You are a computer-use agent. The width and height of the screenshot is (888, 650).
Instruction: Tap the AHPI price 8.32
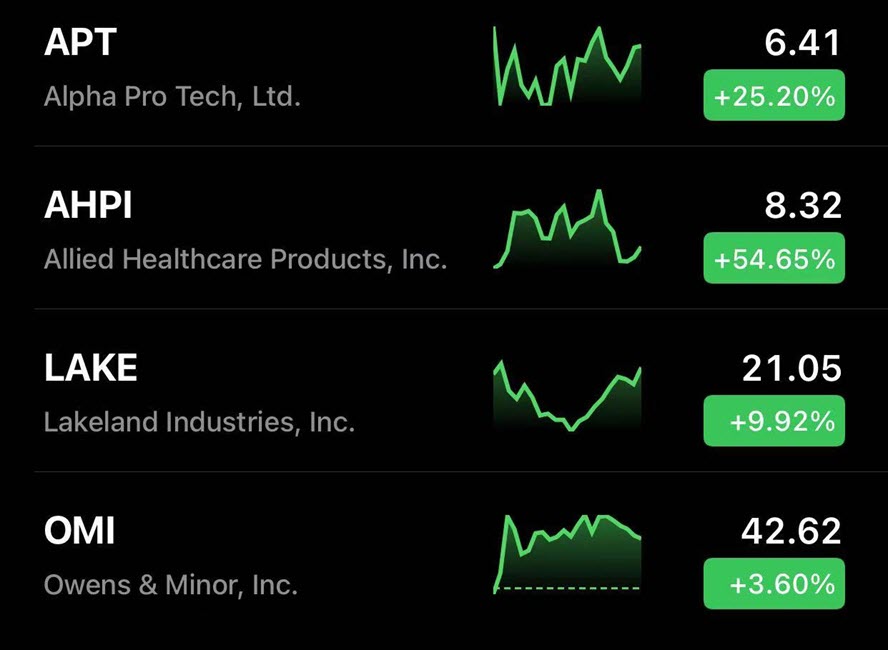coord(802,206)
